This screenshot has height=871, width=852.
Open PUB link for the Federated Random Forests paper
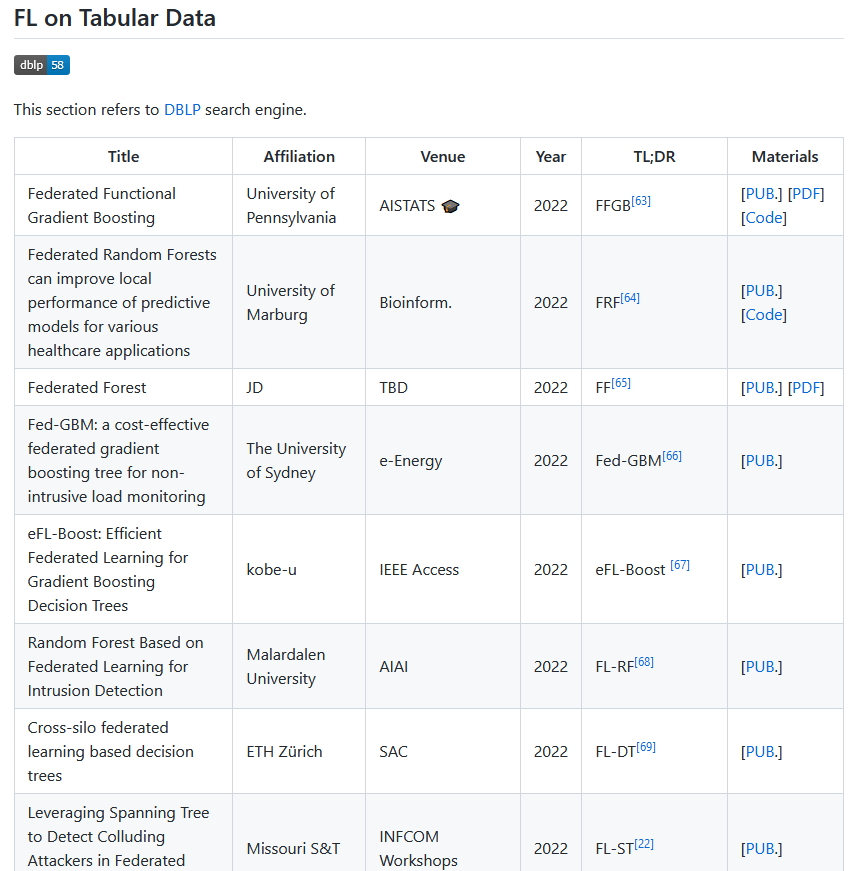tap(761, 291)
